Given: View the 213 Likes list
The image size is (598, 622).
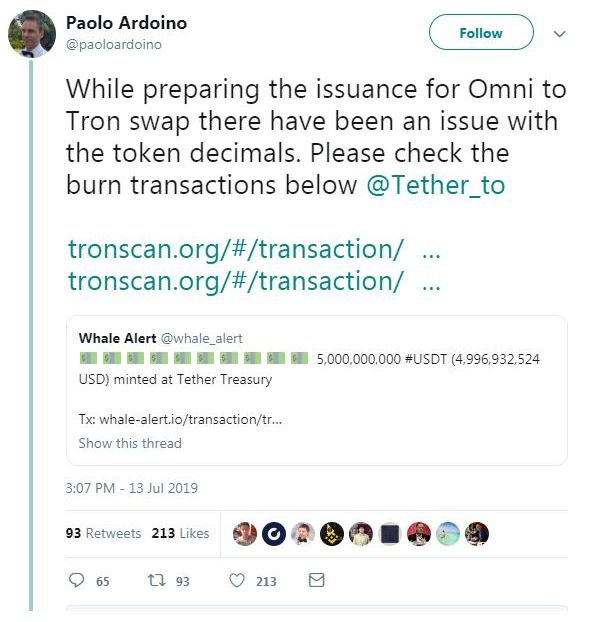Looking at the screenshot, I should (x=180, y=533).
